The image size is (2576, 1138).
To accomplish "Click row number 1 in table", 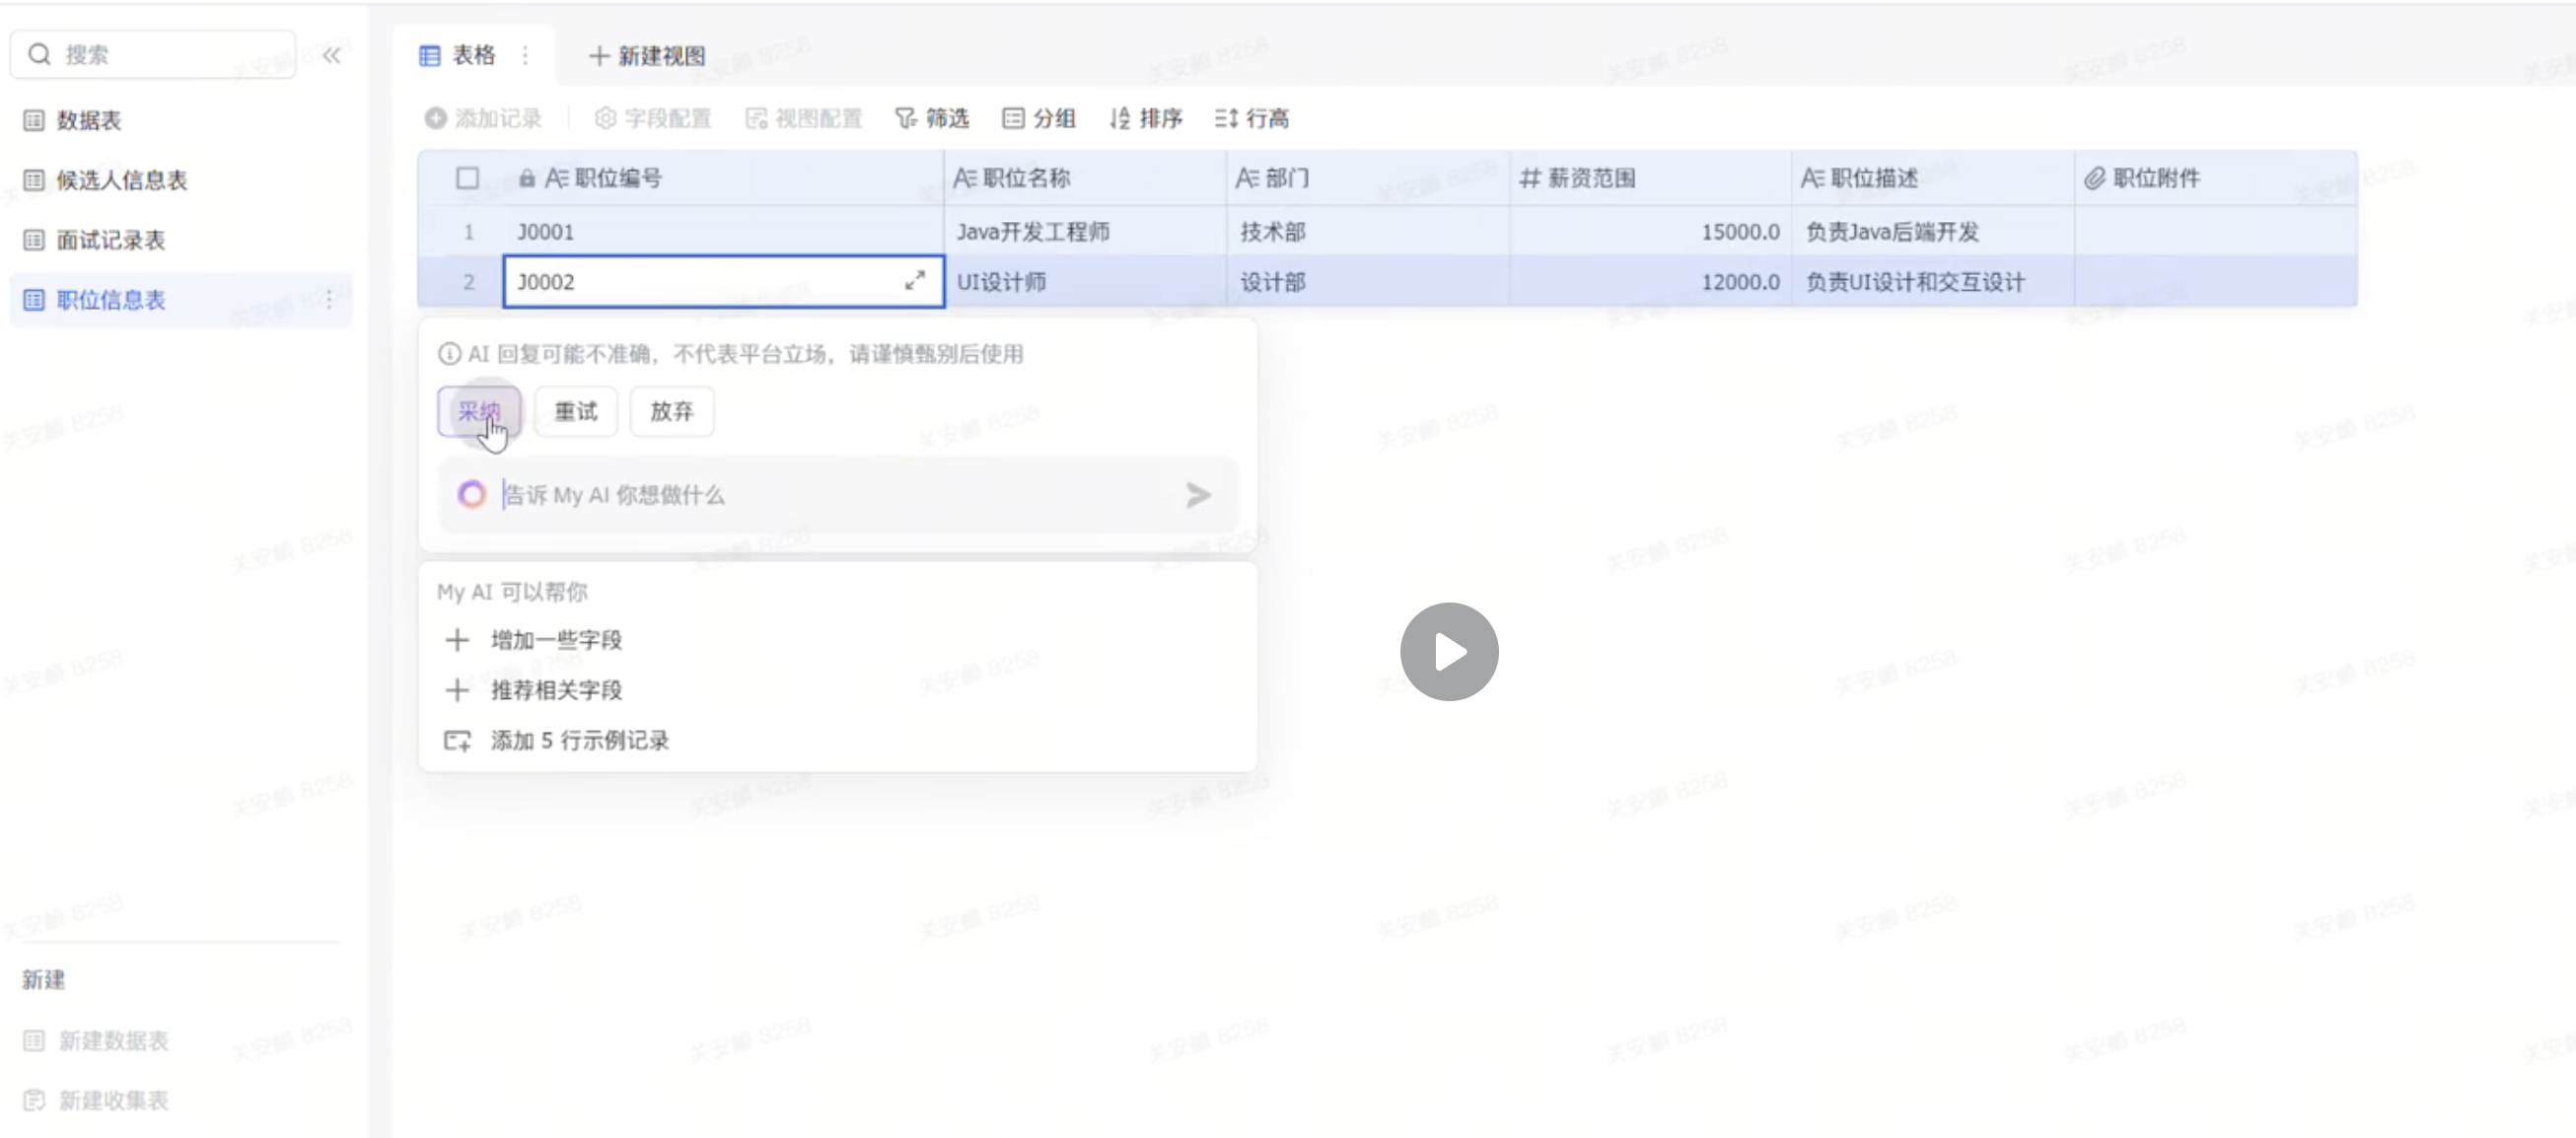I will [x=468, y=232].
